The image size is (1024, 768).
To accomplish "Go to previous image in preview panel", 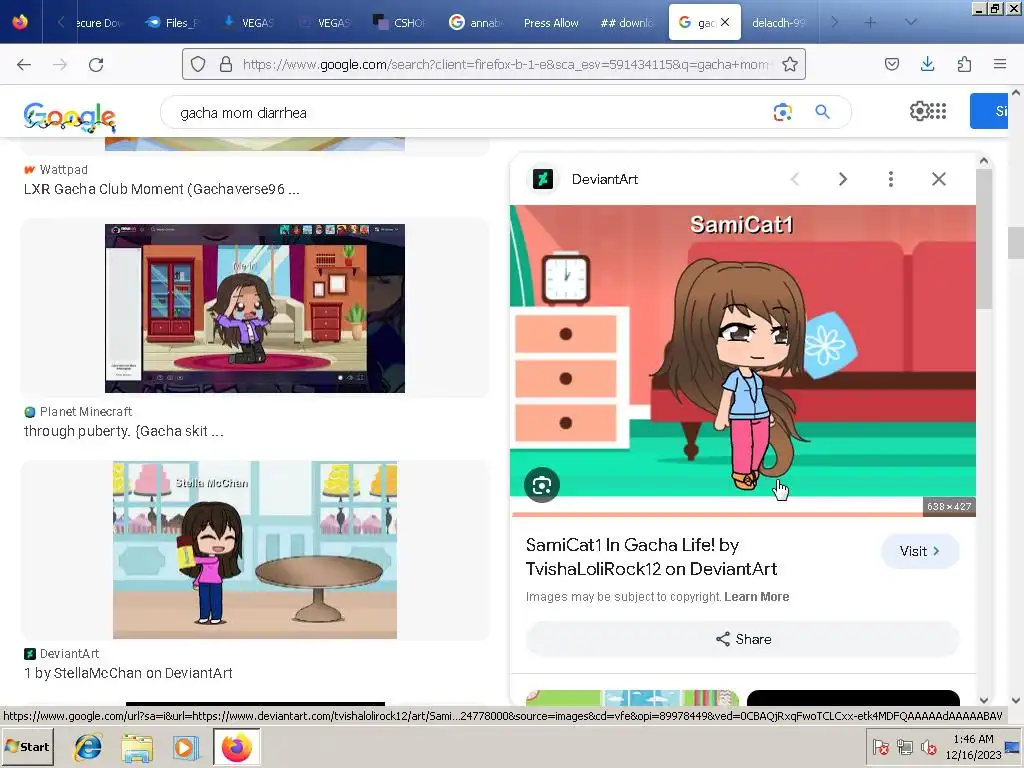I will click(795, 179).
